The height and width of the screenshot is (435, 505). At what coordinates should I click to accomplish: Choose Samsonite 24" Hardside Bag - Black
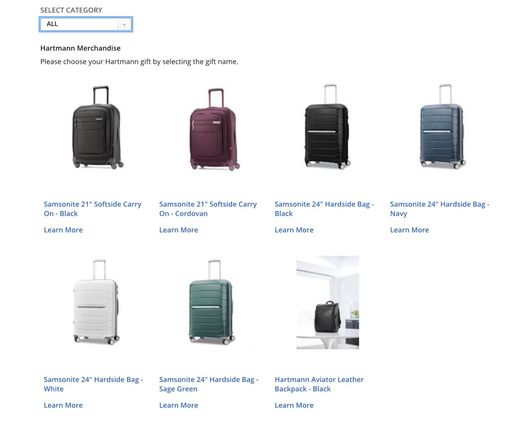(324, 209)
